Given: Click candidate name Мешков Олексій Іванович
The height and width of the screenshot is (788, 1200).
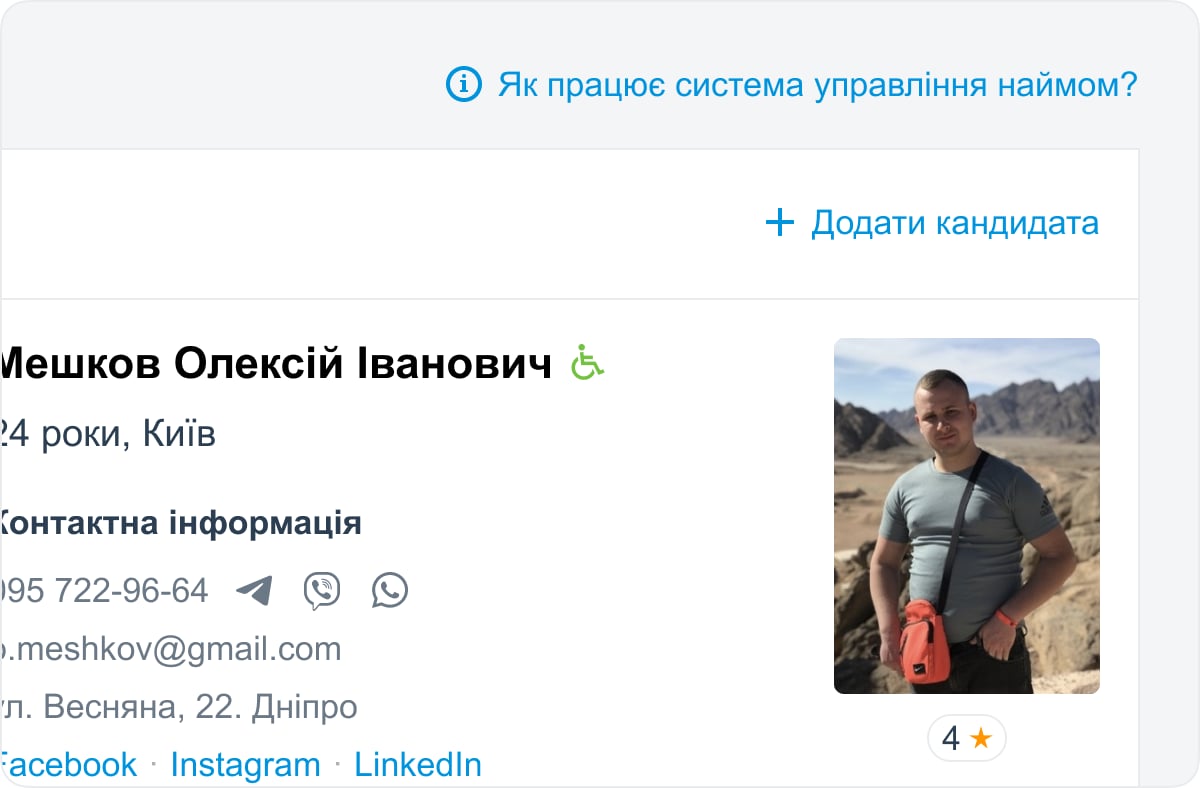Looking at the screenshot, I should 276,365.
